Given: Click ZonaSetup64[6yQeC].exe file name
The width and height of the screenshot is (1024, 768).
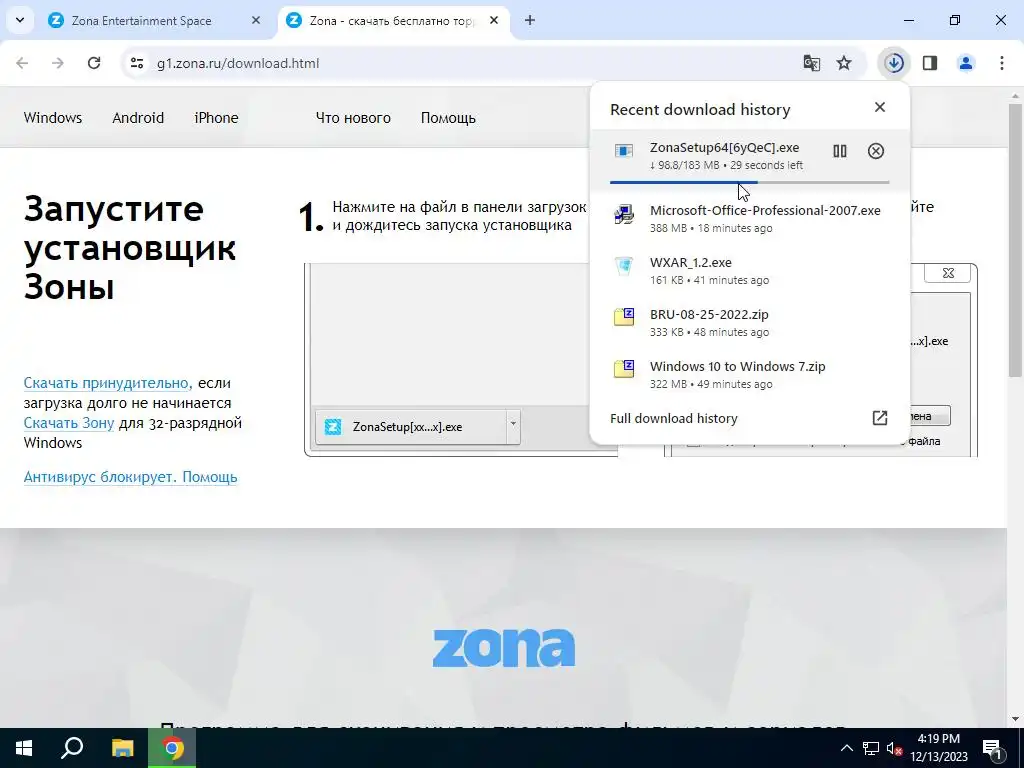Looking at the screenshot, I should click(x=724, y=148).
